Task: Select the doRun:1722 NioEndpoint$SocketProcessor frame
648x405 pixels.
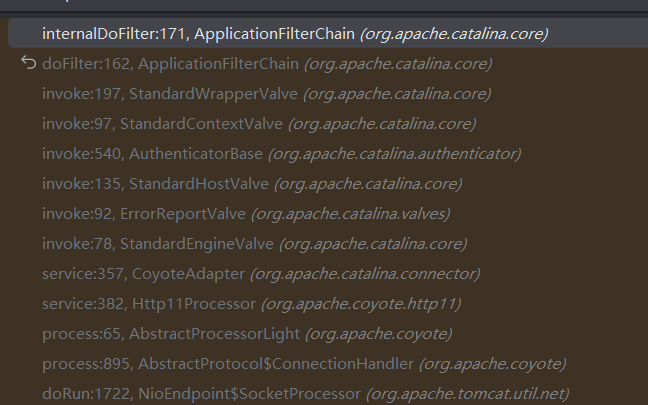Action: click(328, 393)
